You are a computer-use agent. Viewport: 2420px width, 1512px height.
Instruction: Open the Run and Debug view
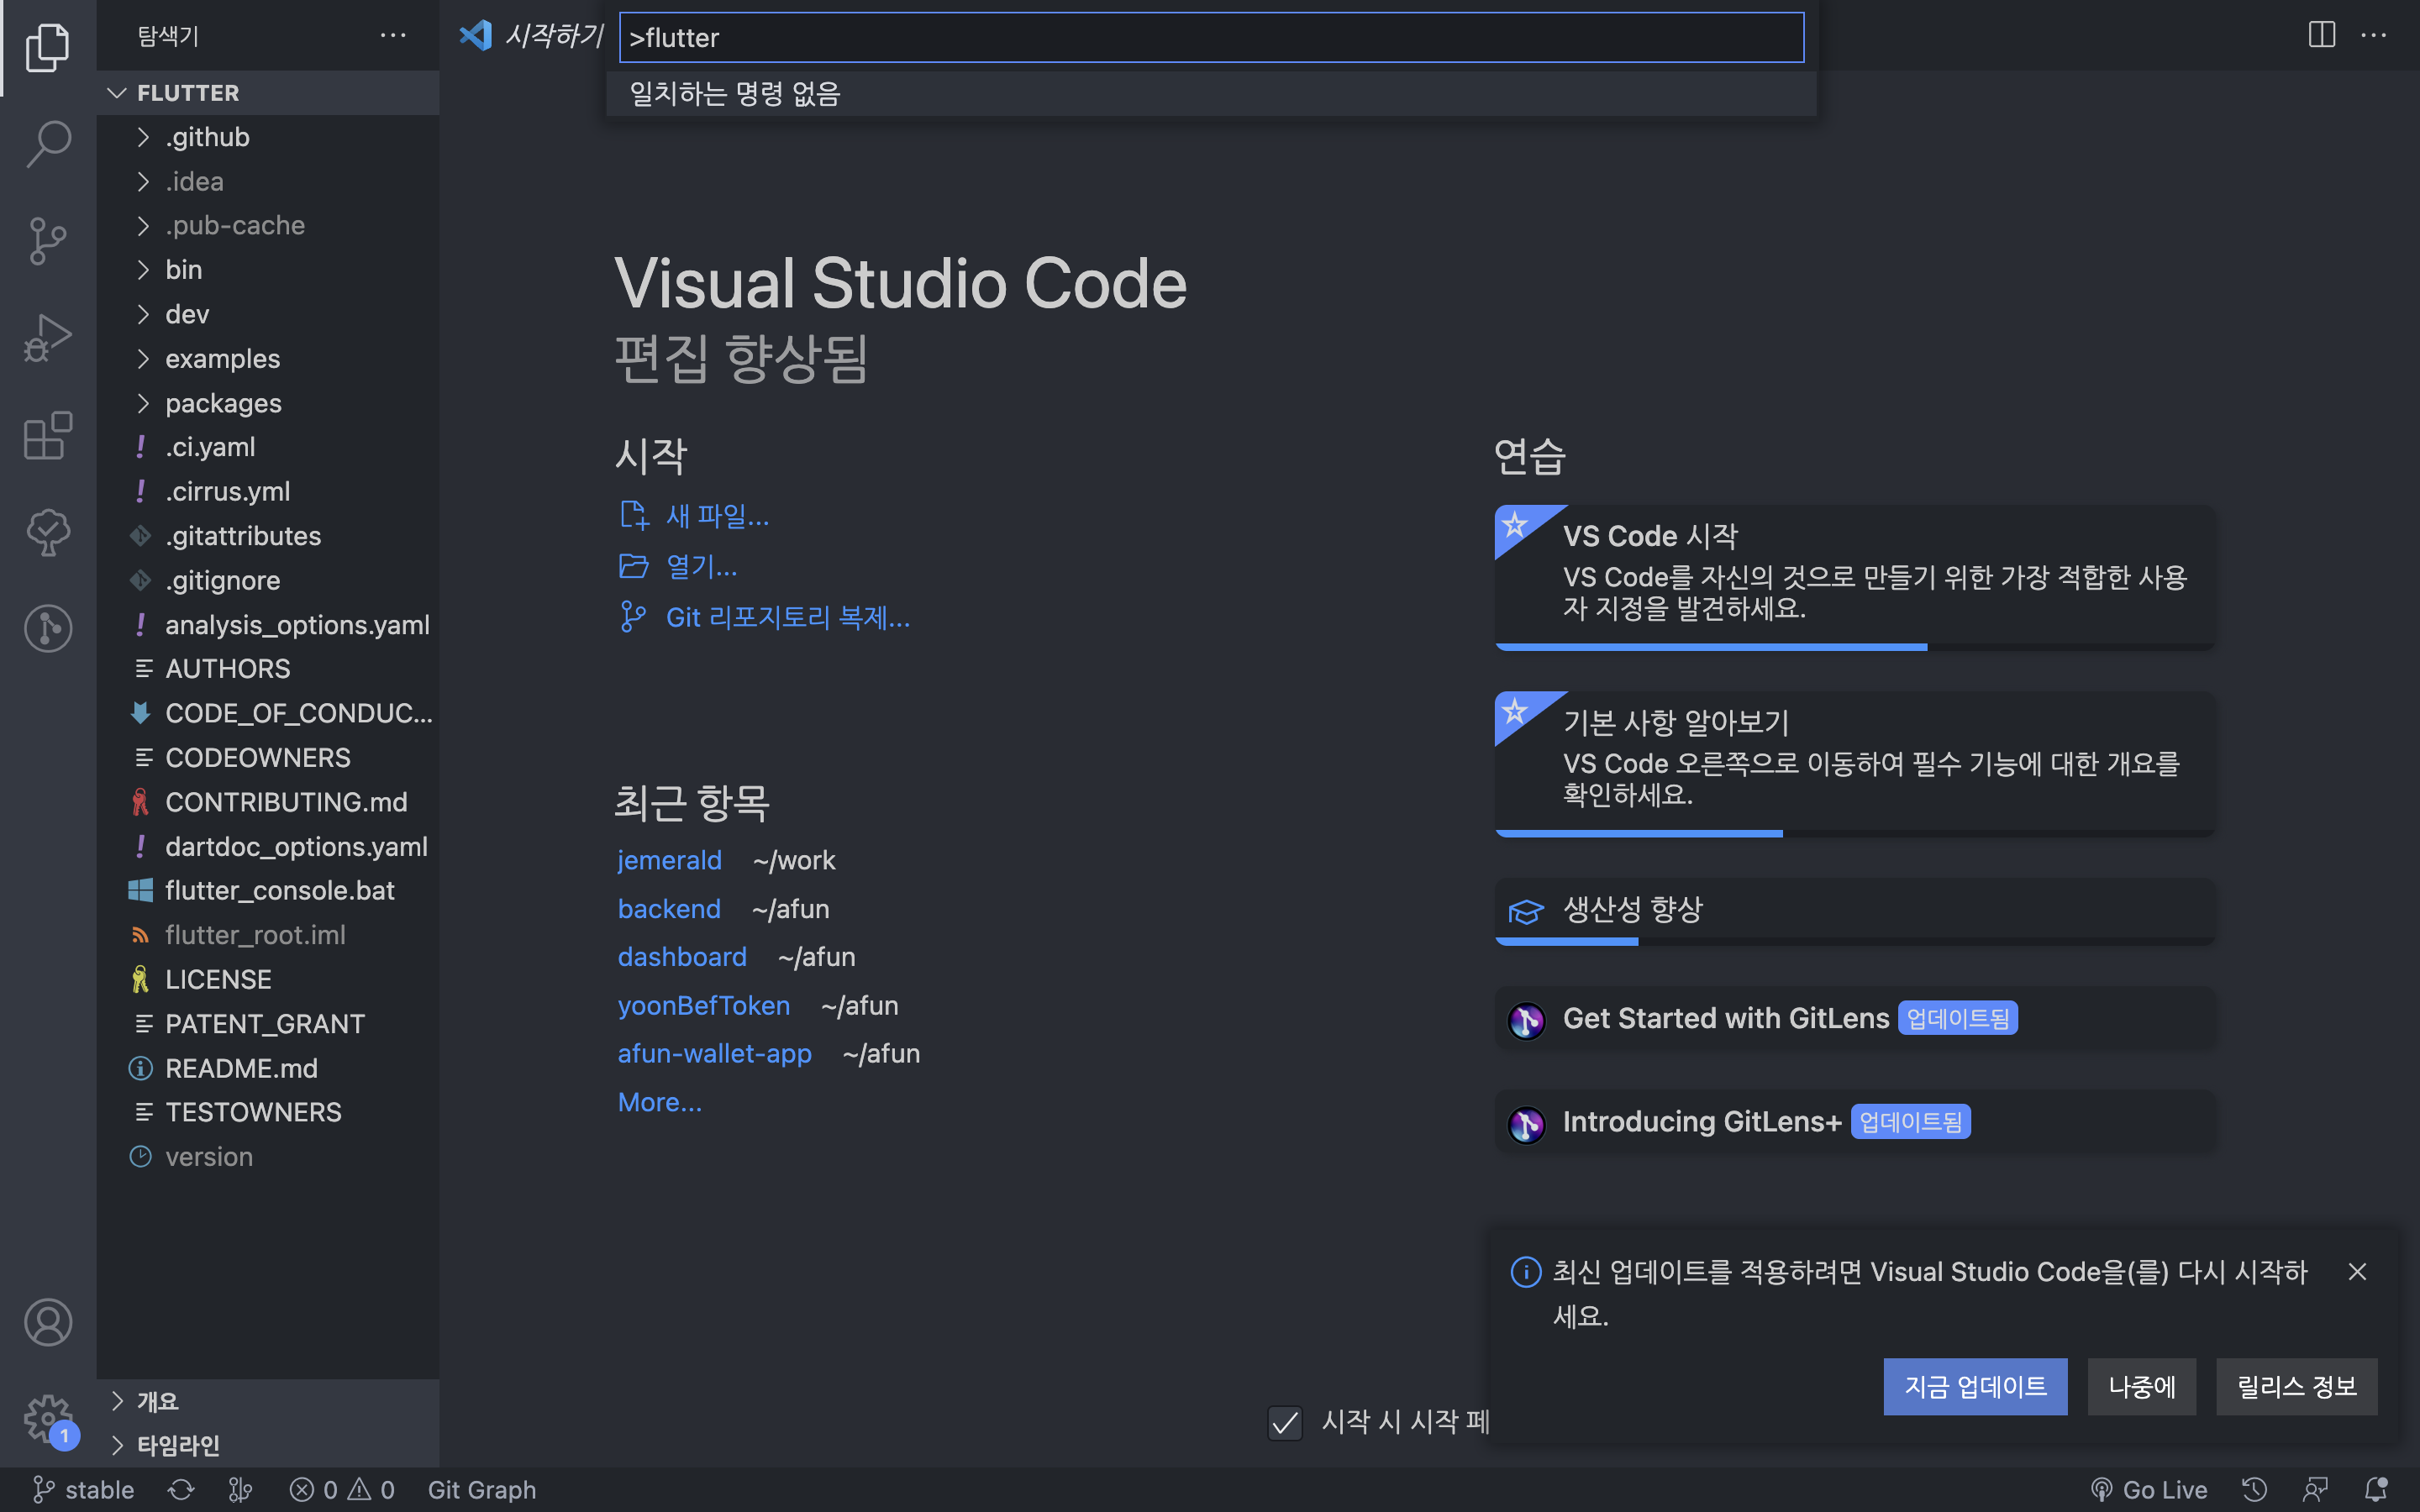[47, 337]
